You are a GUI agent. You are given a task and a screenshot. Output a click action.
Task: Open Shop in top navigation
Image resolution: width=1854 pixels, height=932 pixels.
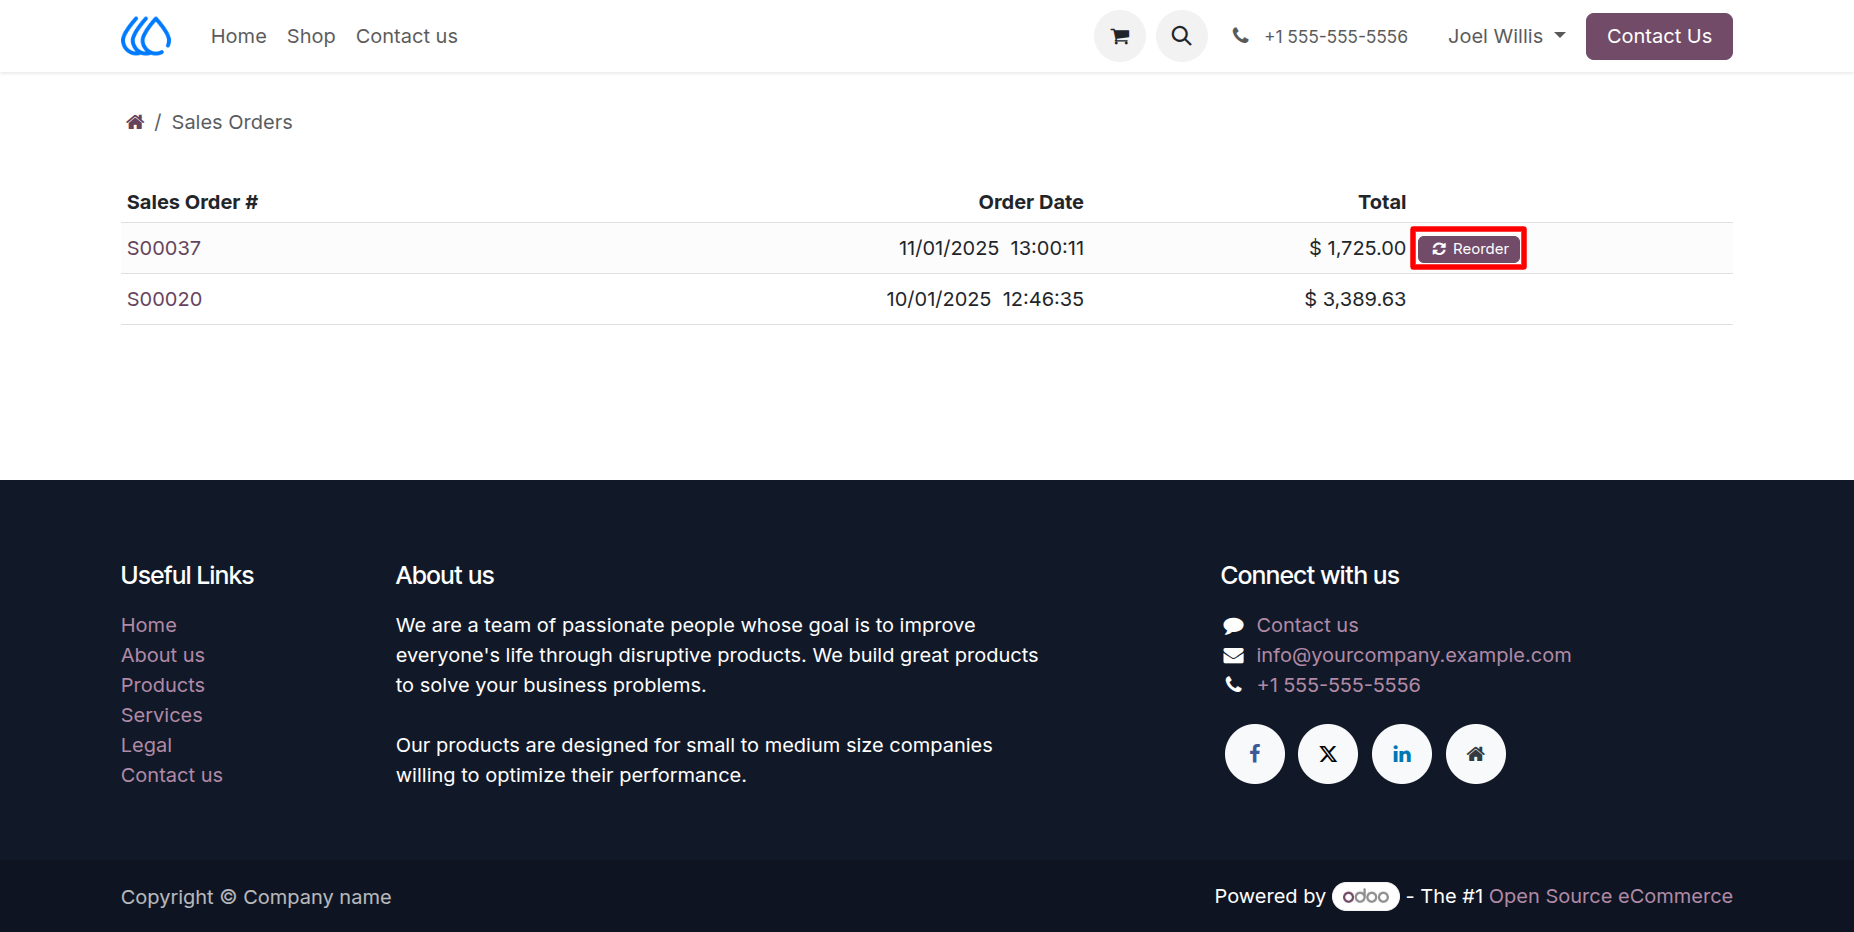tap(311, 36)
